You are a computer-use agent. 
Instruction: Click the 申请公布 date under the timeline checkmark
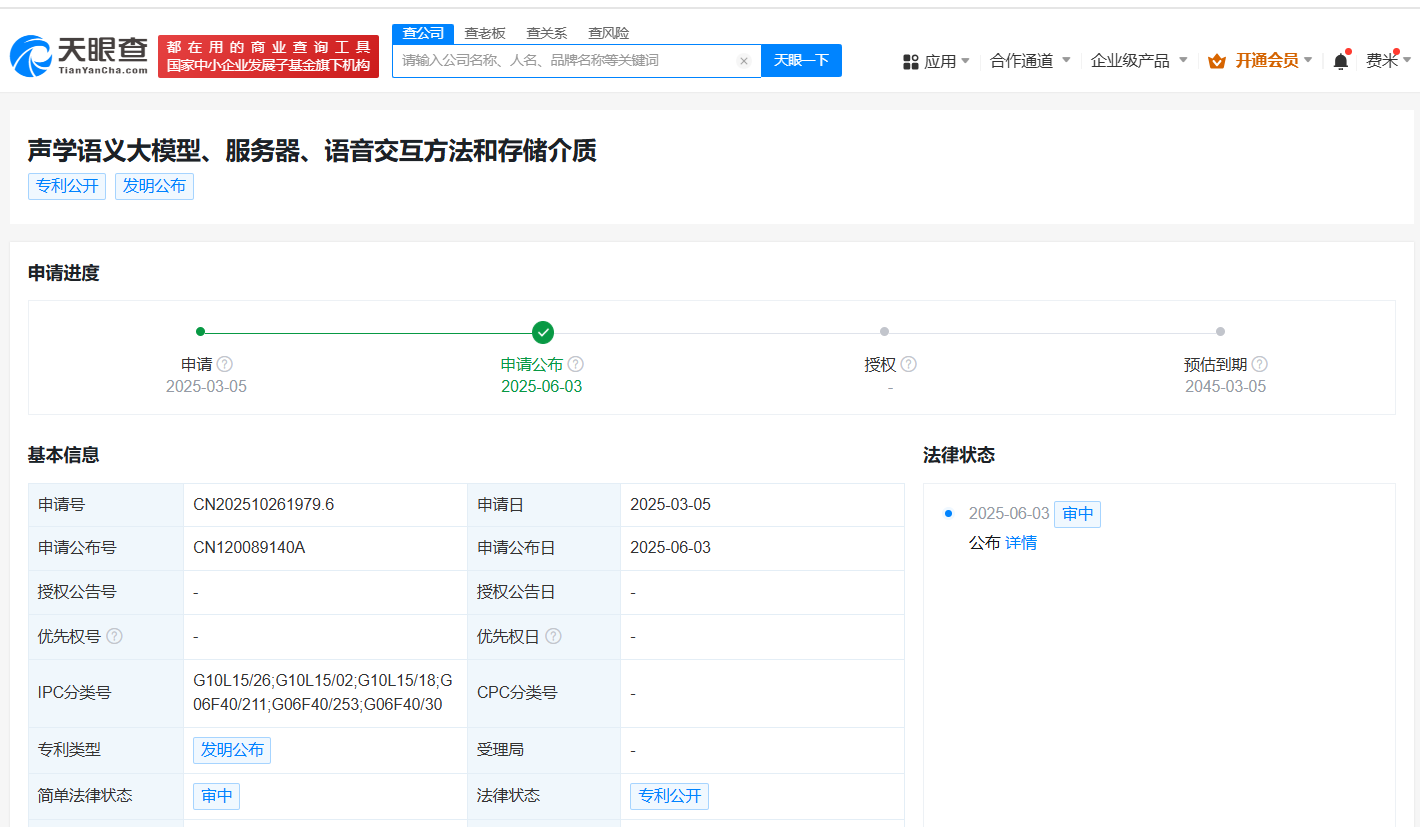pyautogui.click(x=542, y=387)
